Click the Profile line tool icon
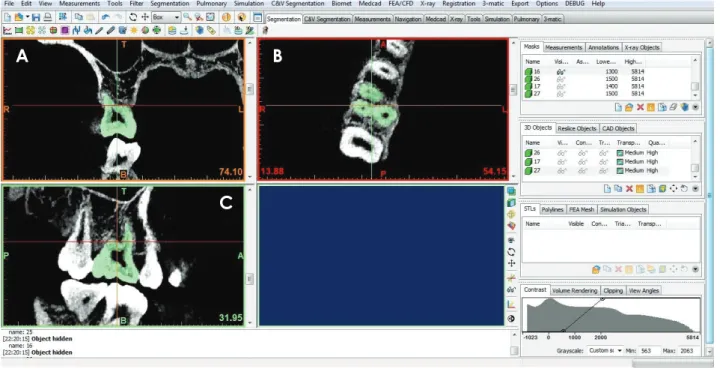The height and width of the screenshot is (369, 720). (x=8, y=30)
